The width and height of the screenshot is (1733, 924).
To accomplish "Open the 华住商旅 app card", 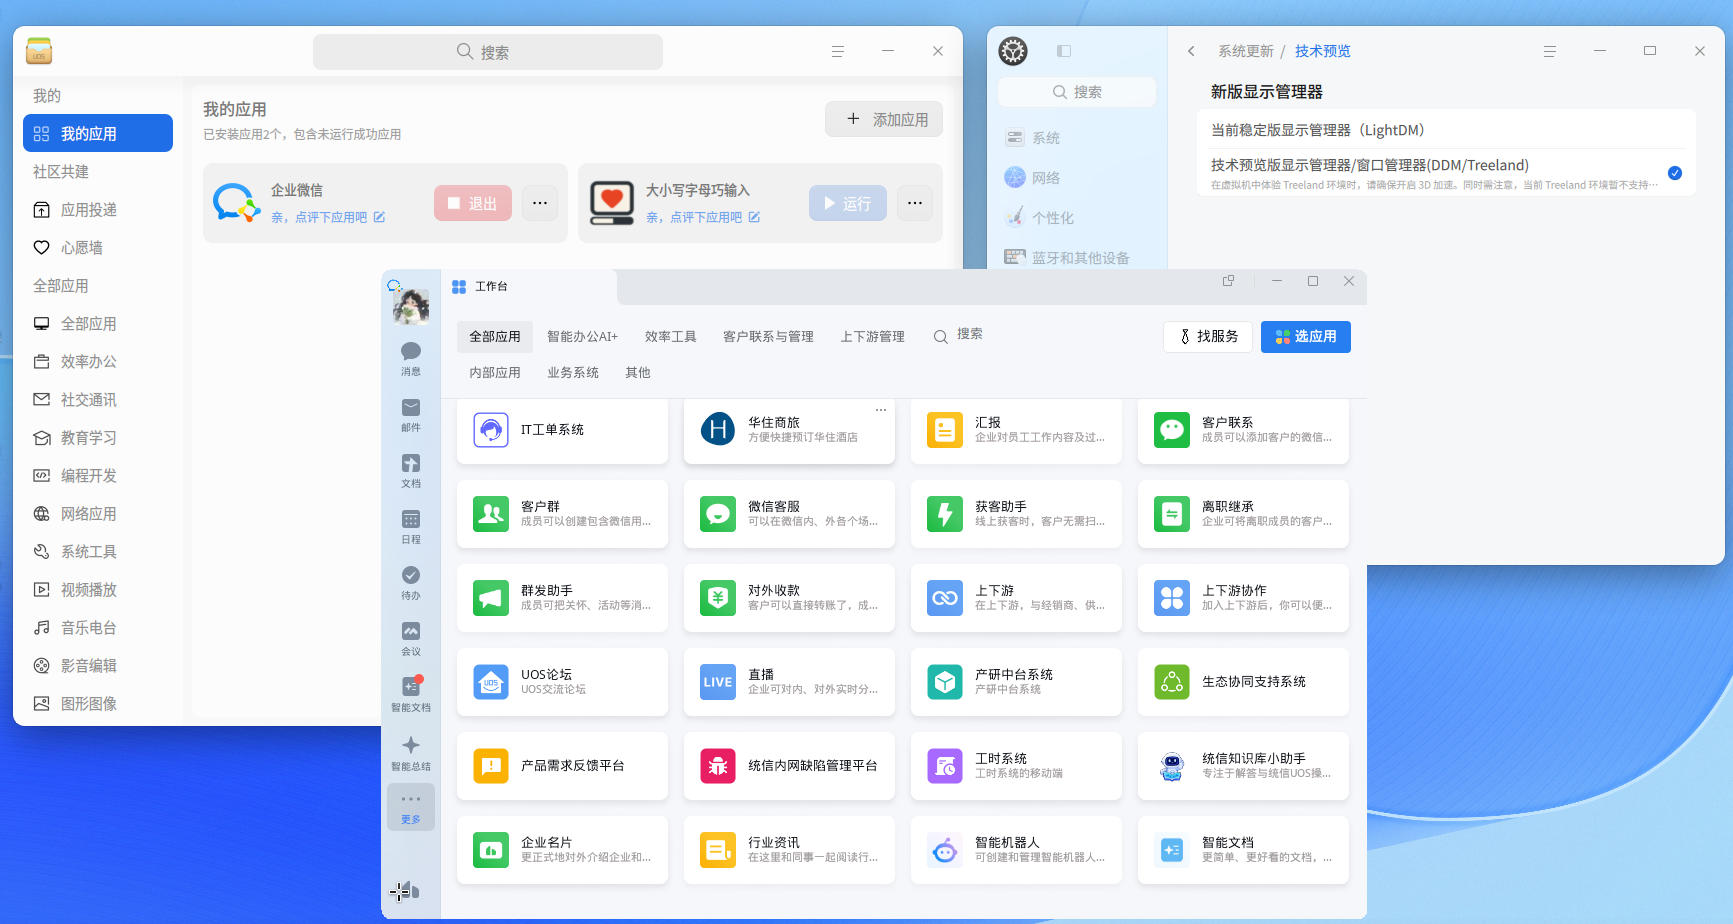I will tap(789, 430).
